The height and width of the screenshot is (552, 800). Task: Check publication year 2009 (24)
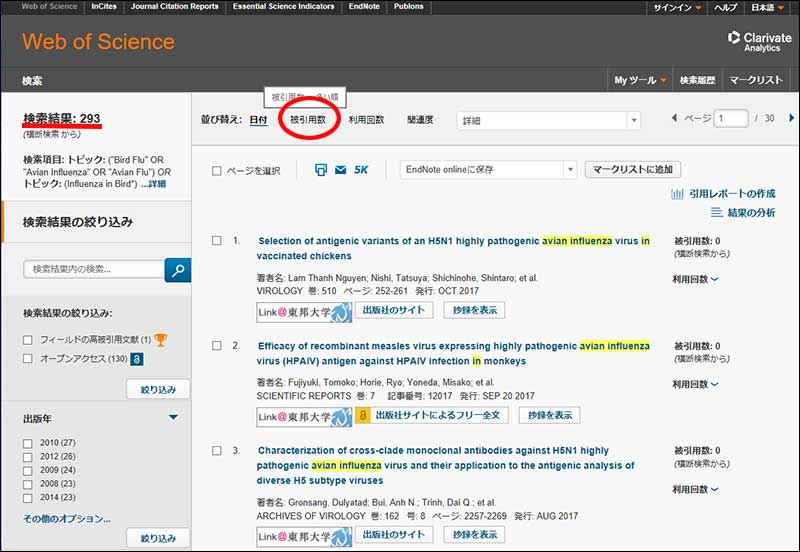[x=28, y=470]
